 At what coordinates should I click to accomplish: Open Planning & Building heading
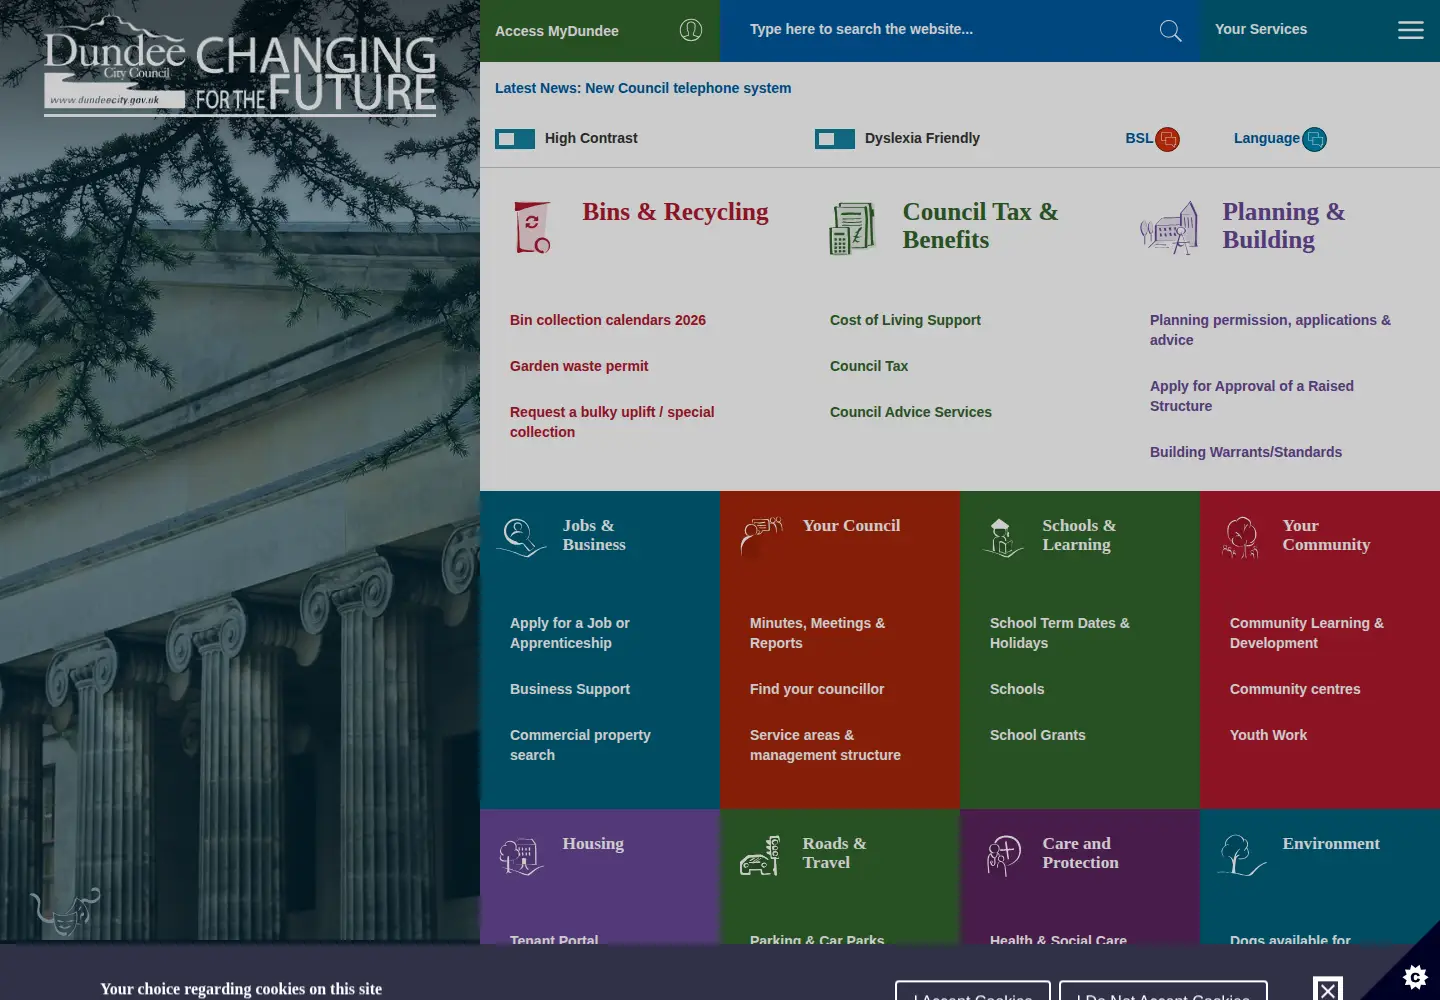point(1284,226)
